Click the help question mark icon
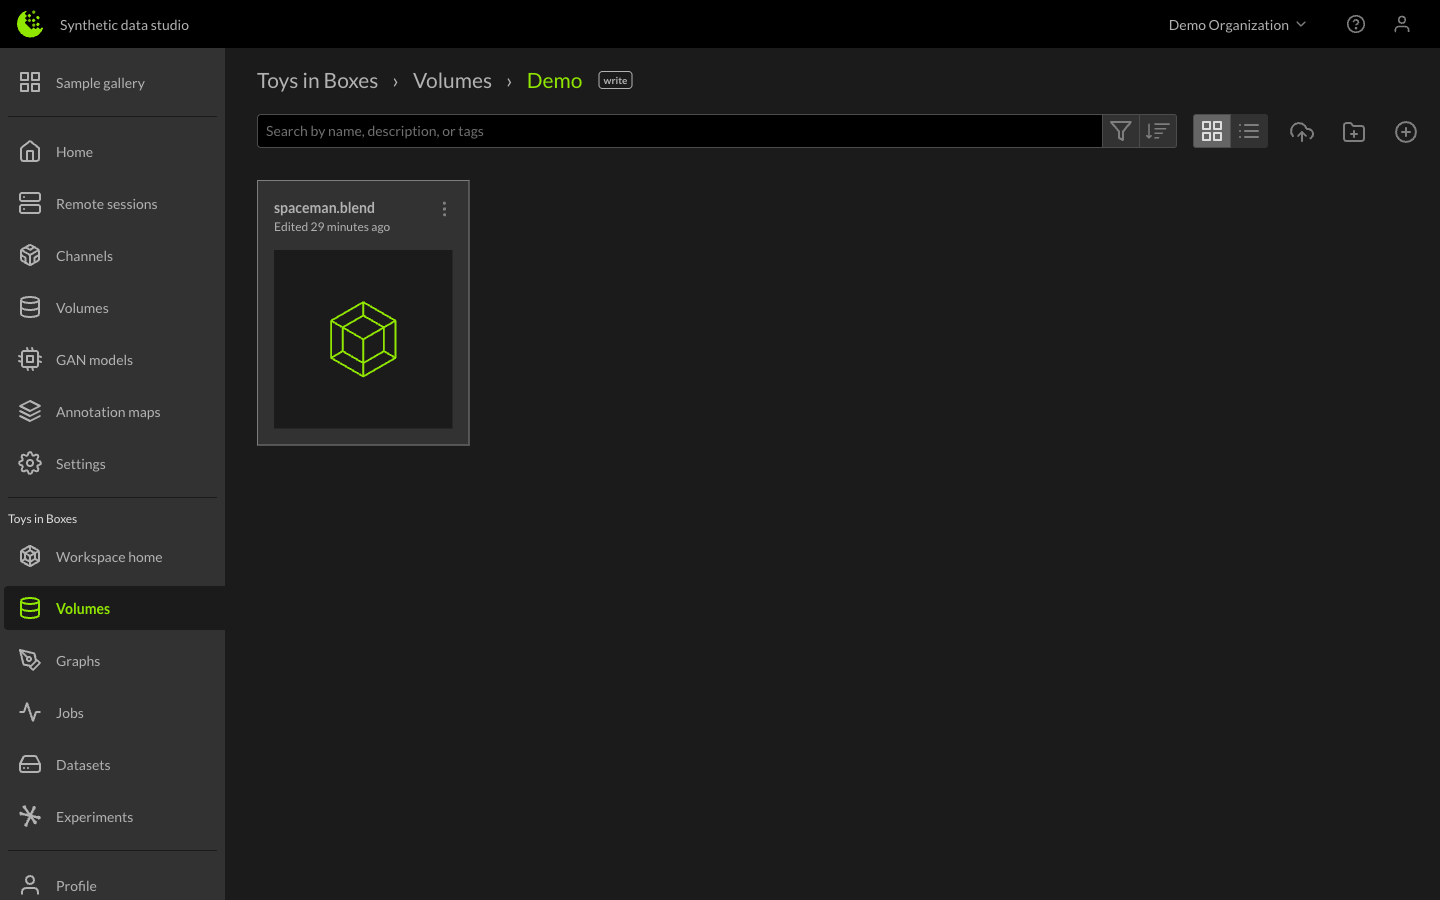The image size is (1440, 900). point(1356,24)
